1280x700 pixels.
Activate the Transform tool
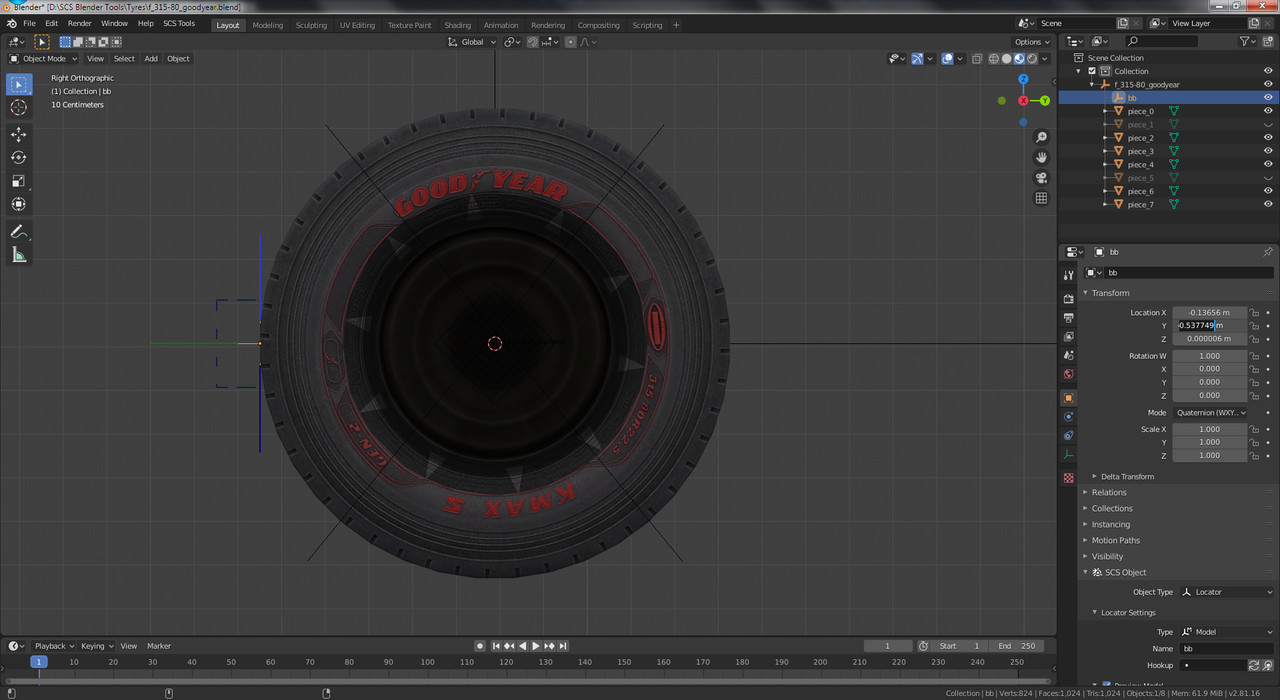click(x=19, y=204)
